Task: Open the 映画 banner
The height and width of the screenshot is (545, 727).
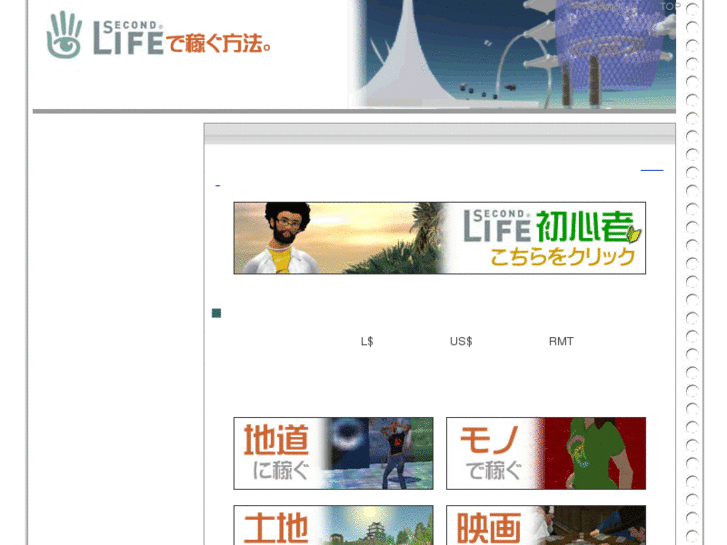Action: coord(546,525)
